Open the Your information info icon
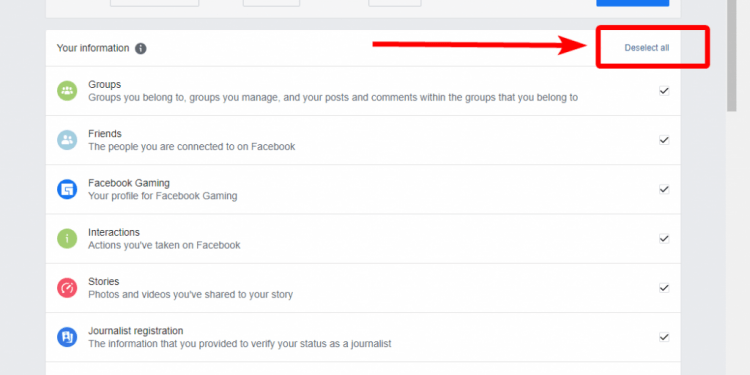Screen dimensions: 750x375 pyautogui.click(x=141, y=48)
